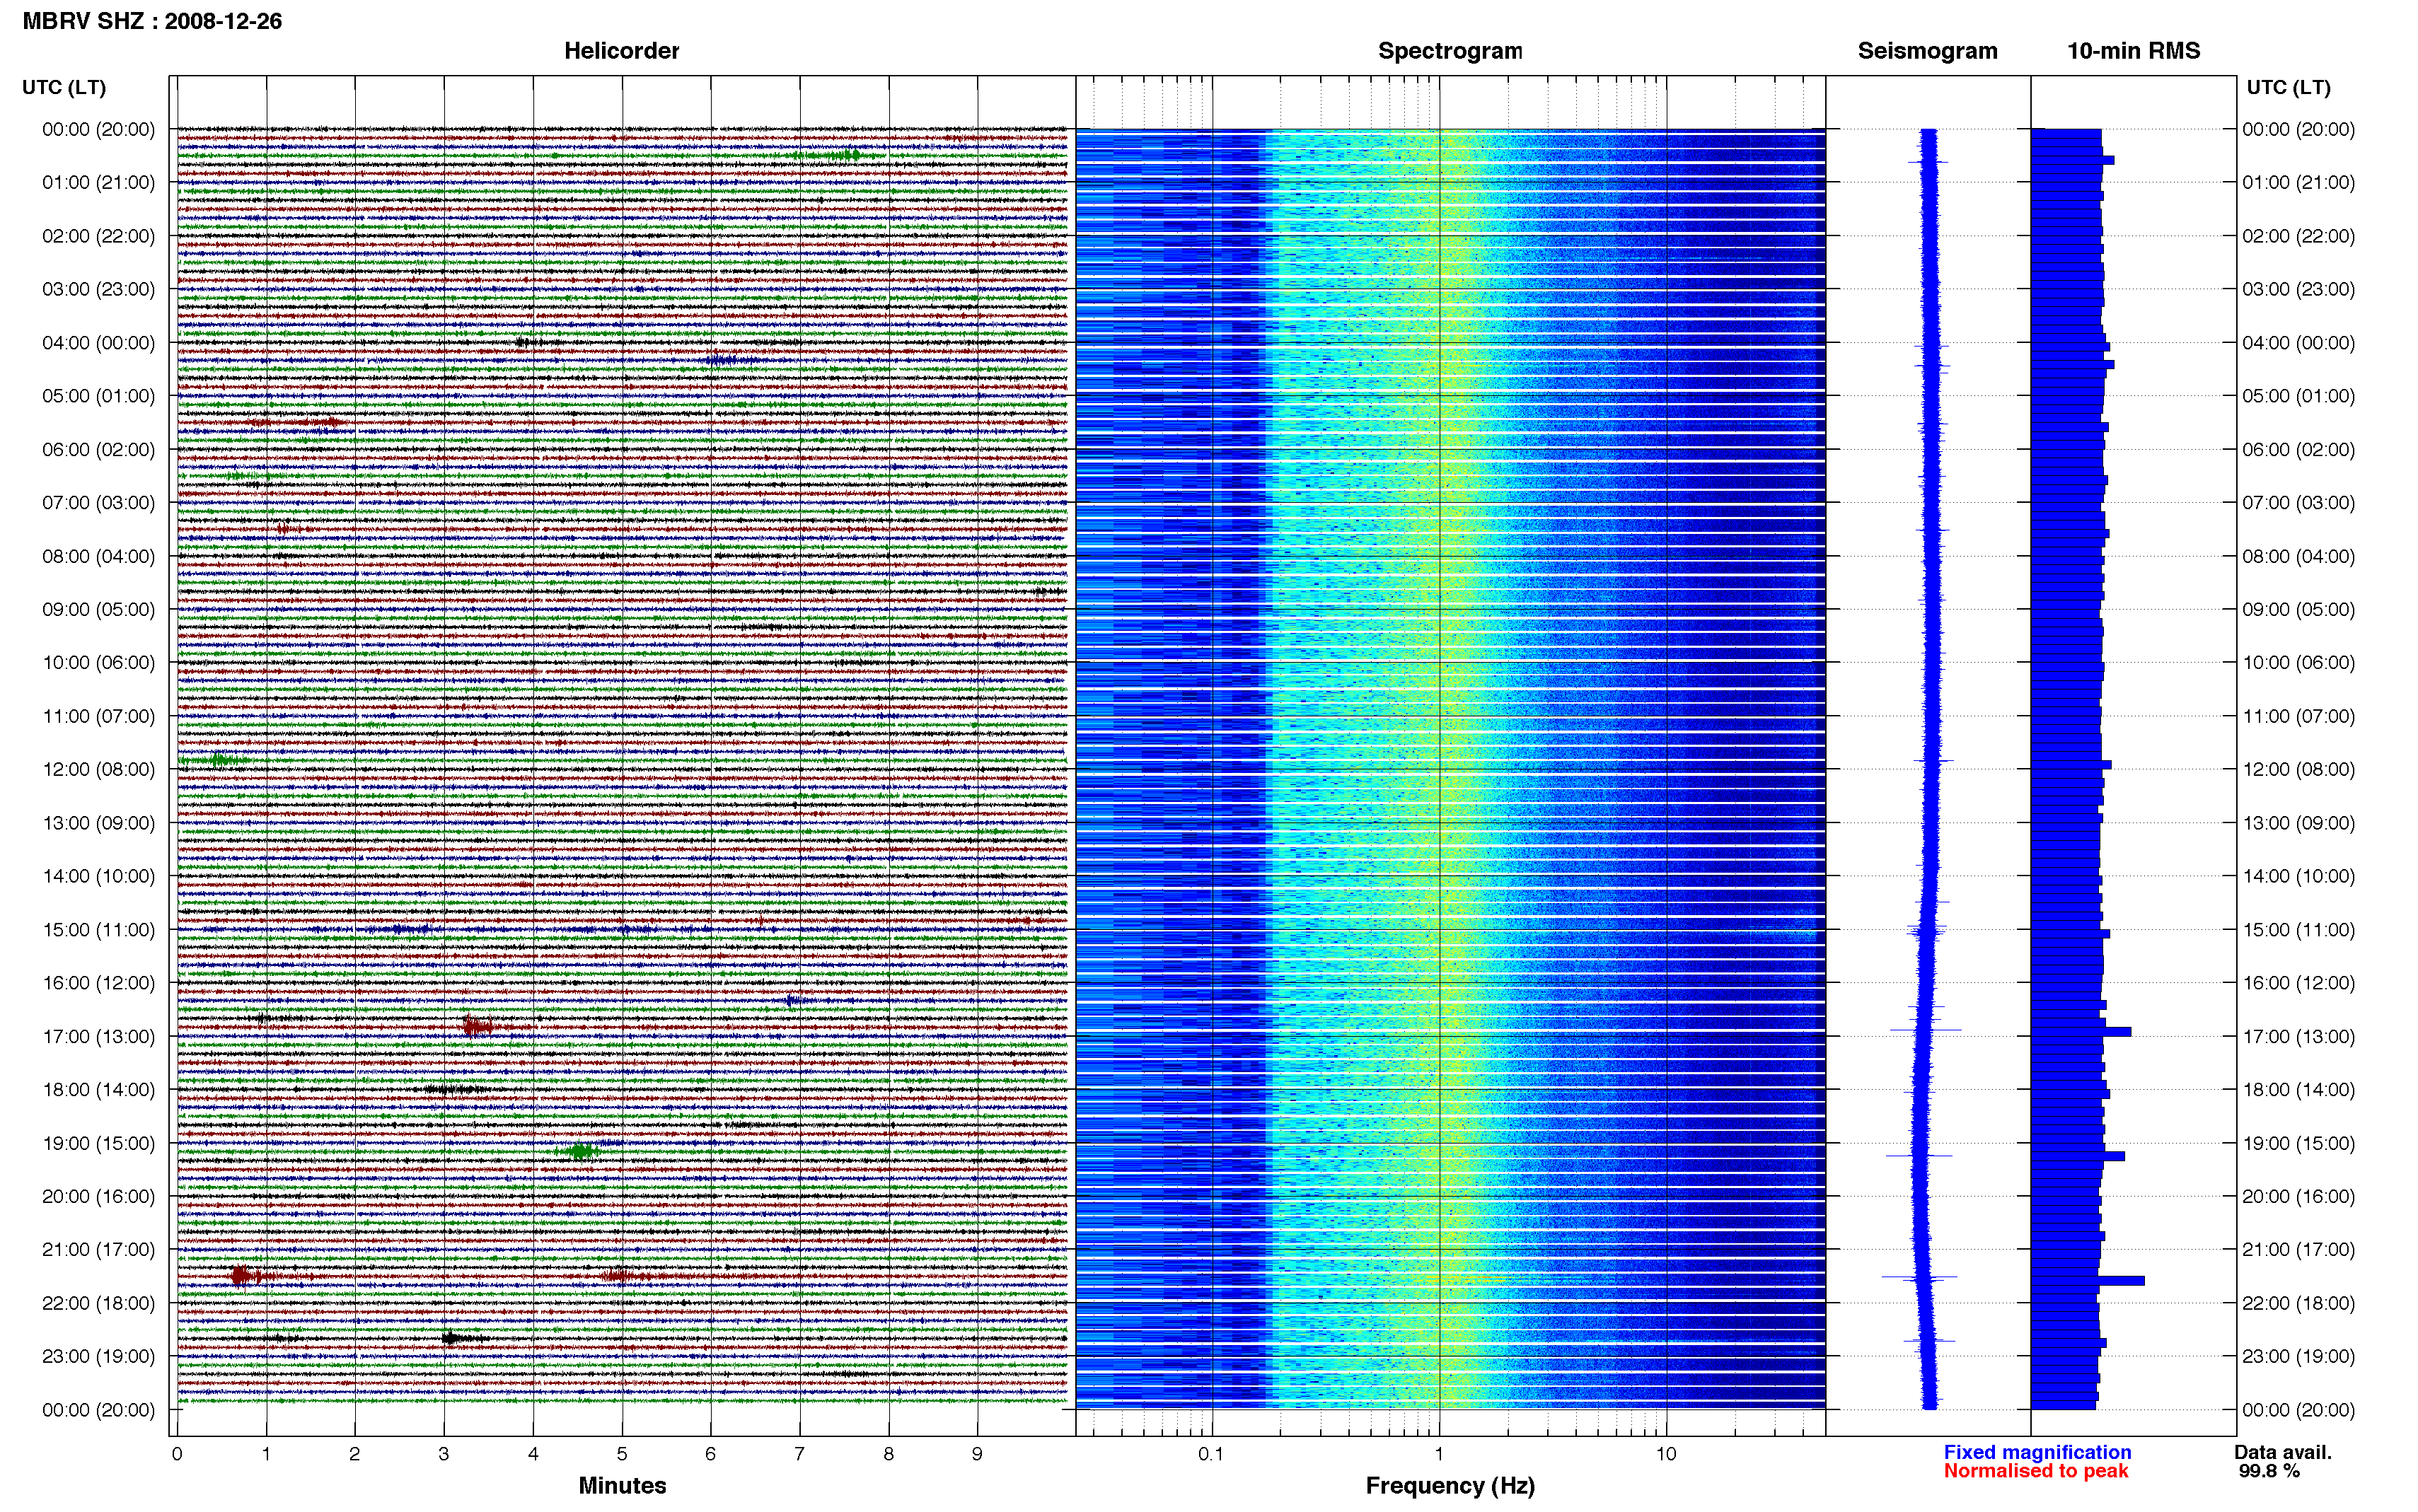This screenshot has height=1512, width=2418.
Task: Click the '5' tick on the Minutes axis
Action: pos(622,1454)
